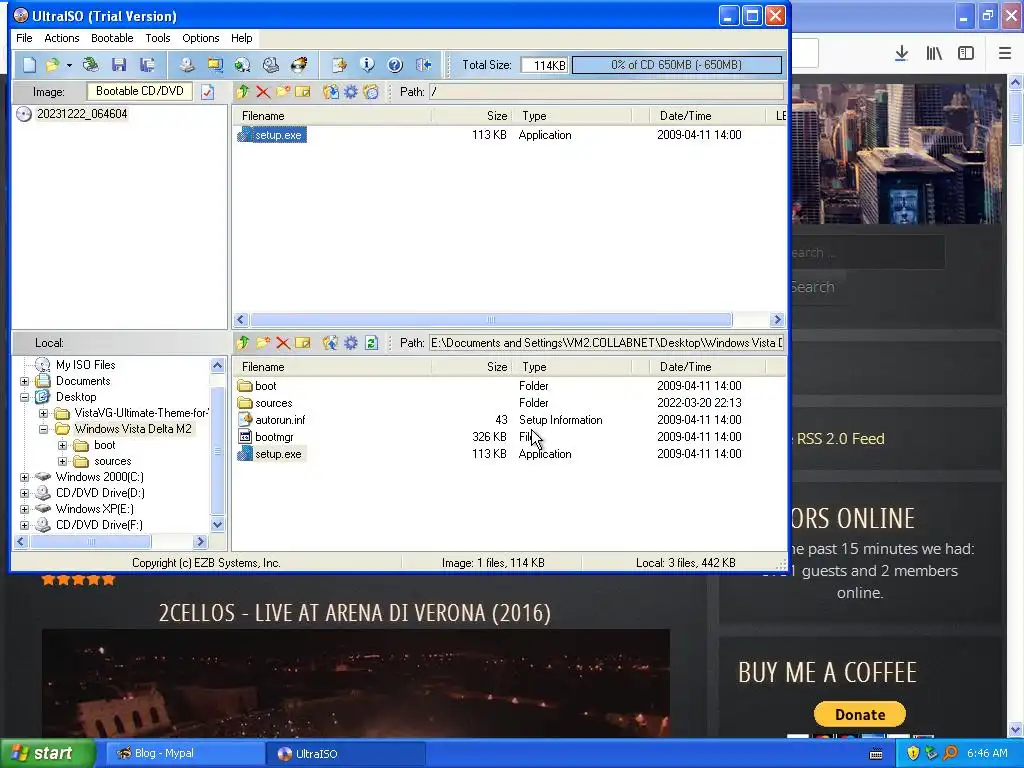Click the Save As toolbar icon

pos(148,65)
